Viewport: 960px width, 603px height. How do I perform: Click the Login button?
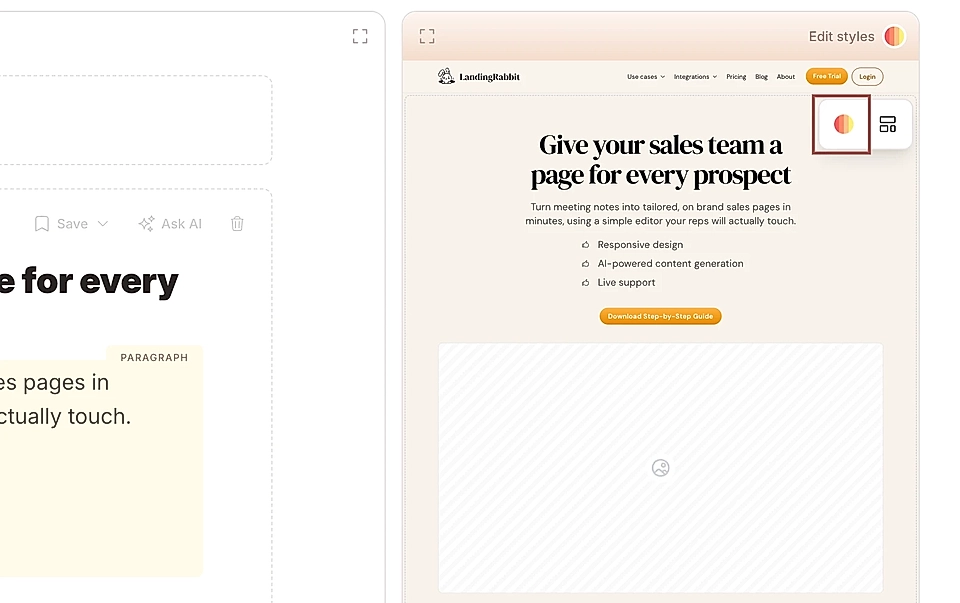(866, 76)
